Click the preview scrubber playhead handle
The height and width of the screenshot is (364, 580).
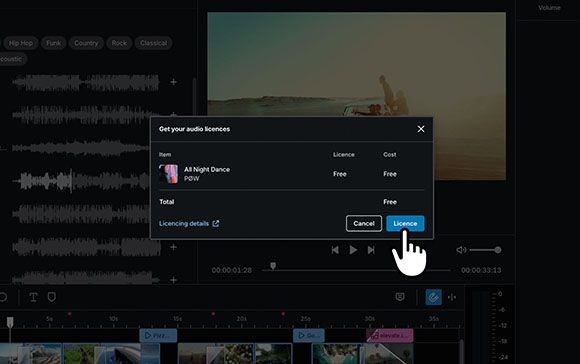[273, 266]
